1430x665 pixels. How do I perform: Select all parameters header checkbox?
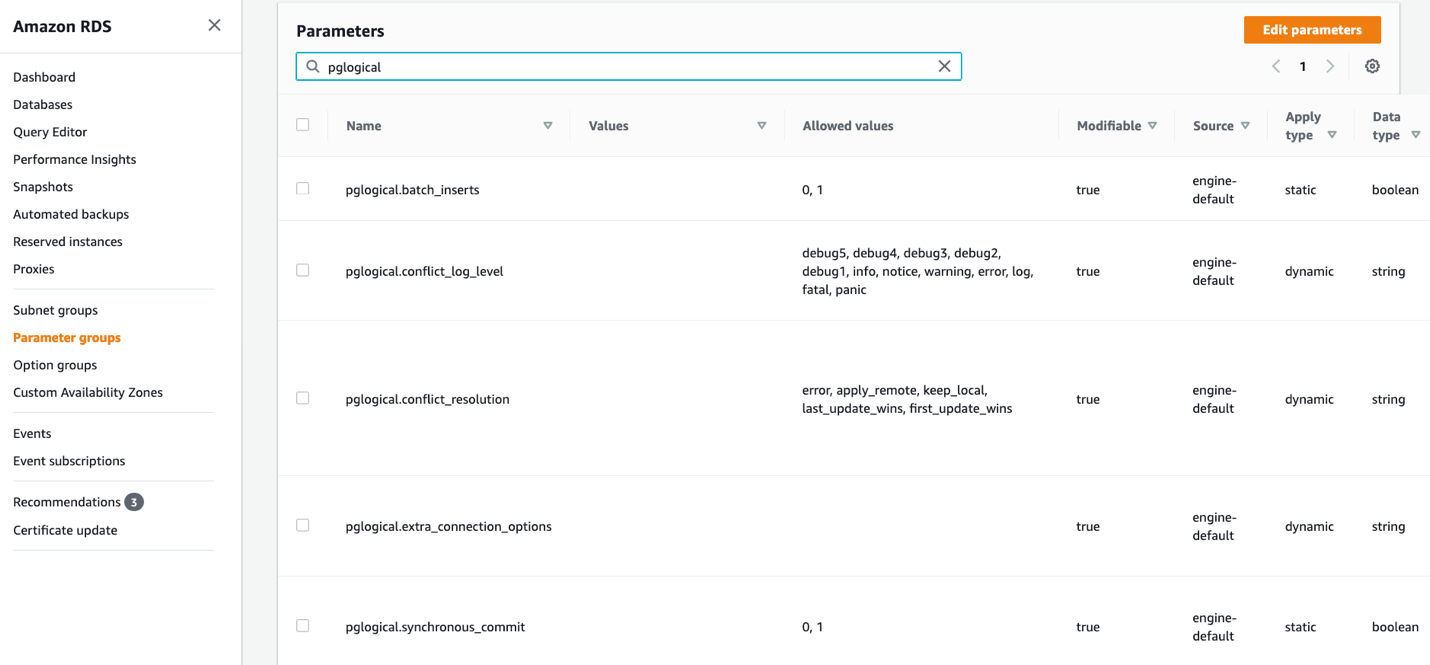point(303,125)
